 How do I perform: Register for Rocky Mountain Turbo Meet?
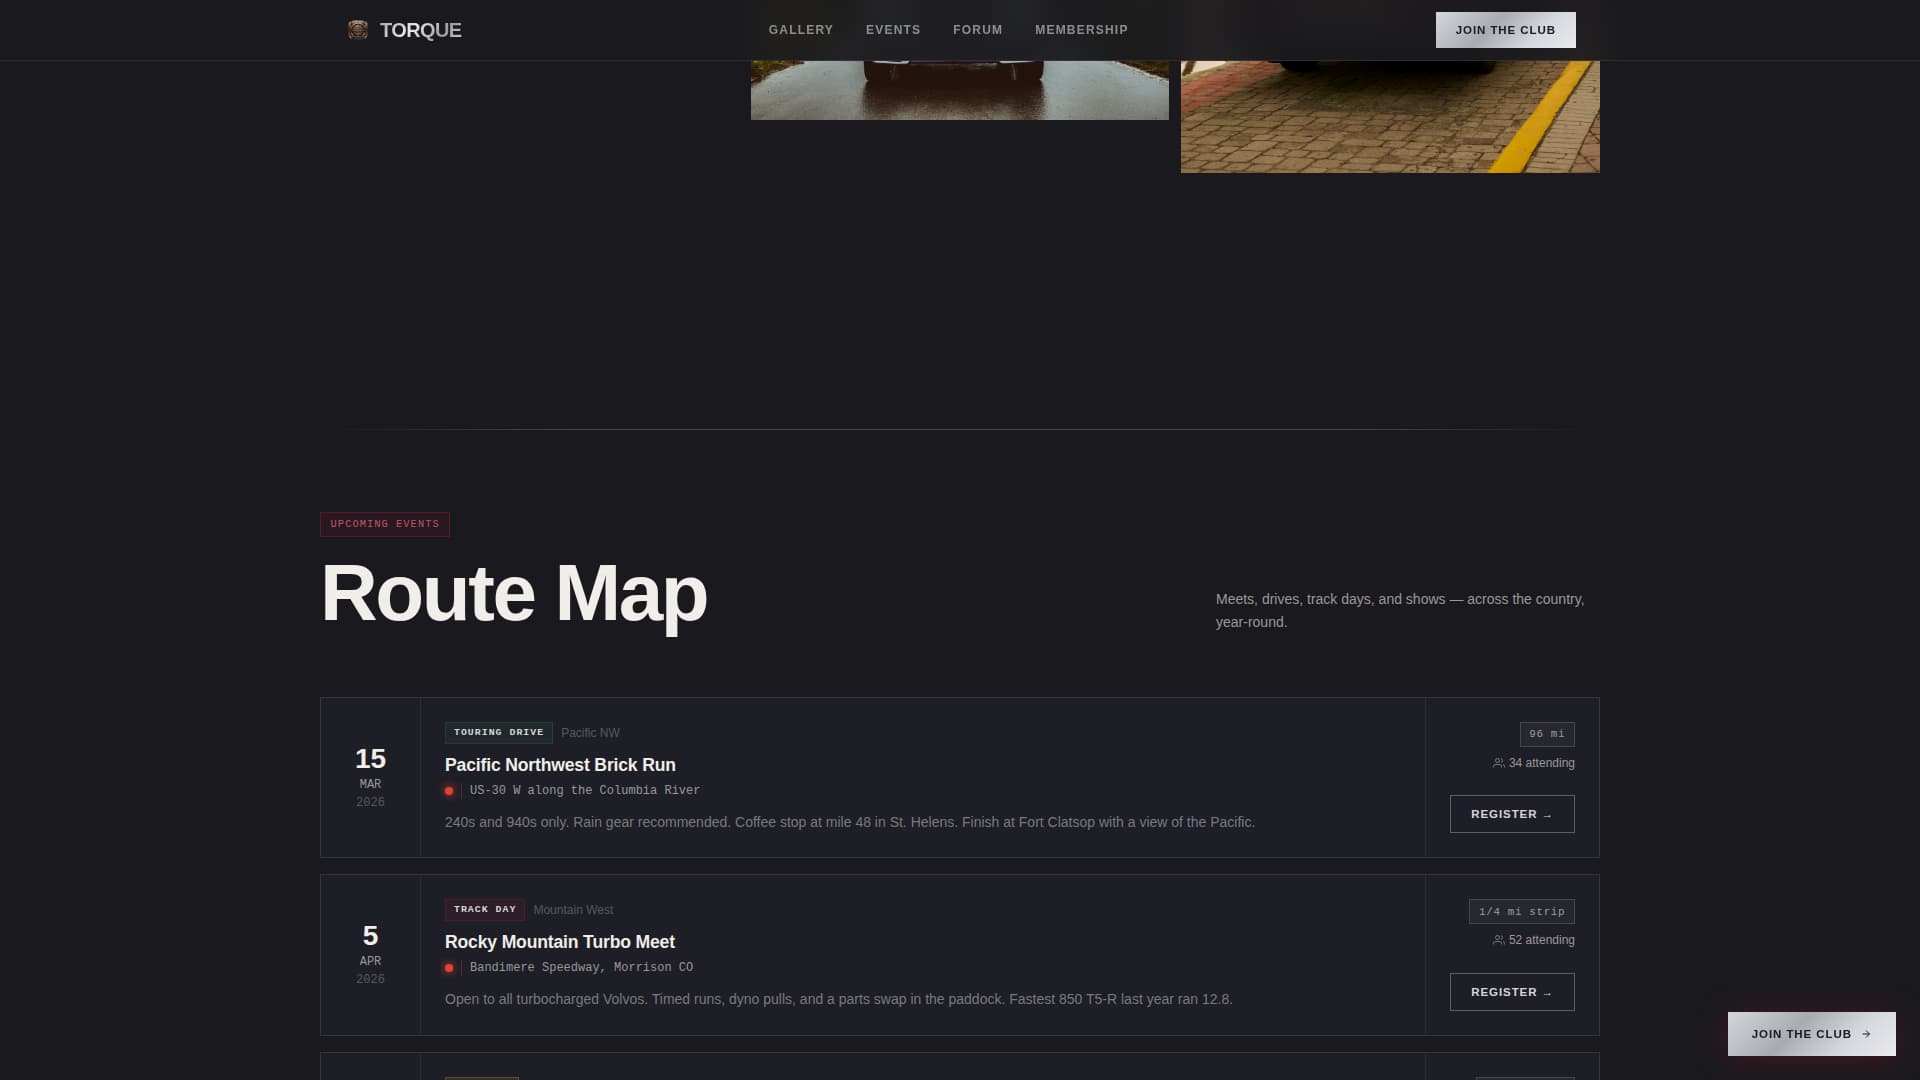(x=1512, y=992)
